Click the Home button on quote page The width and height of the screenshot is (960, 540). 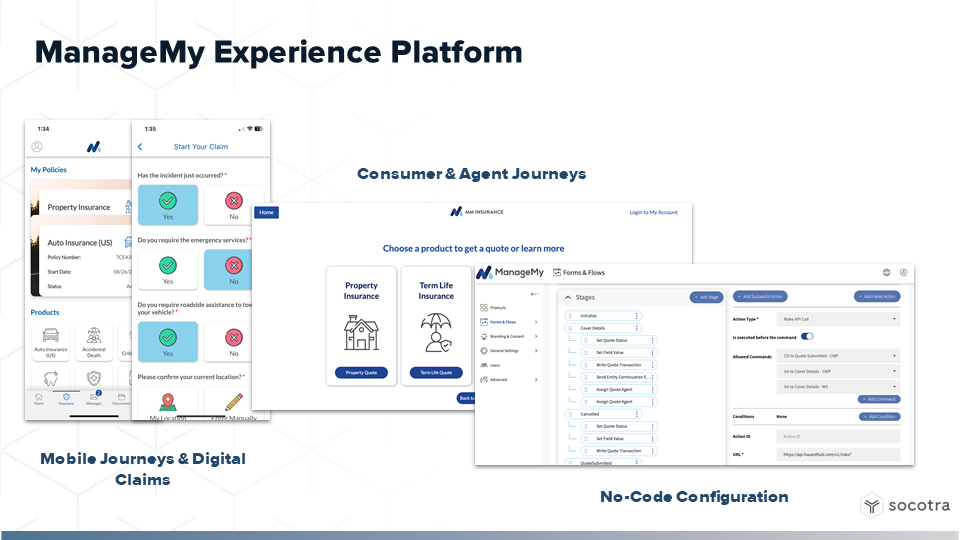pos(266,212)
